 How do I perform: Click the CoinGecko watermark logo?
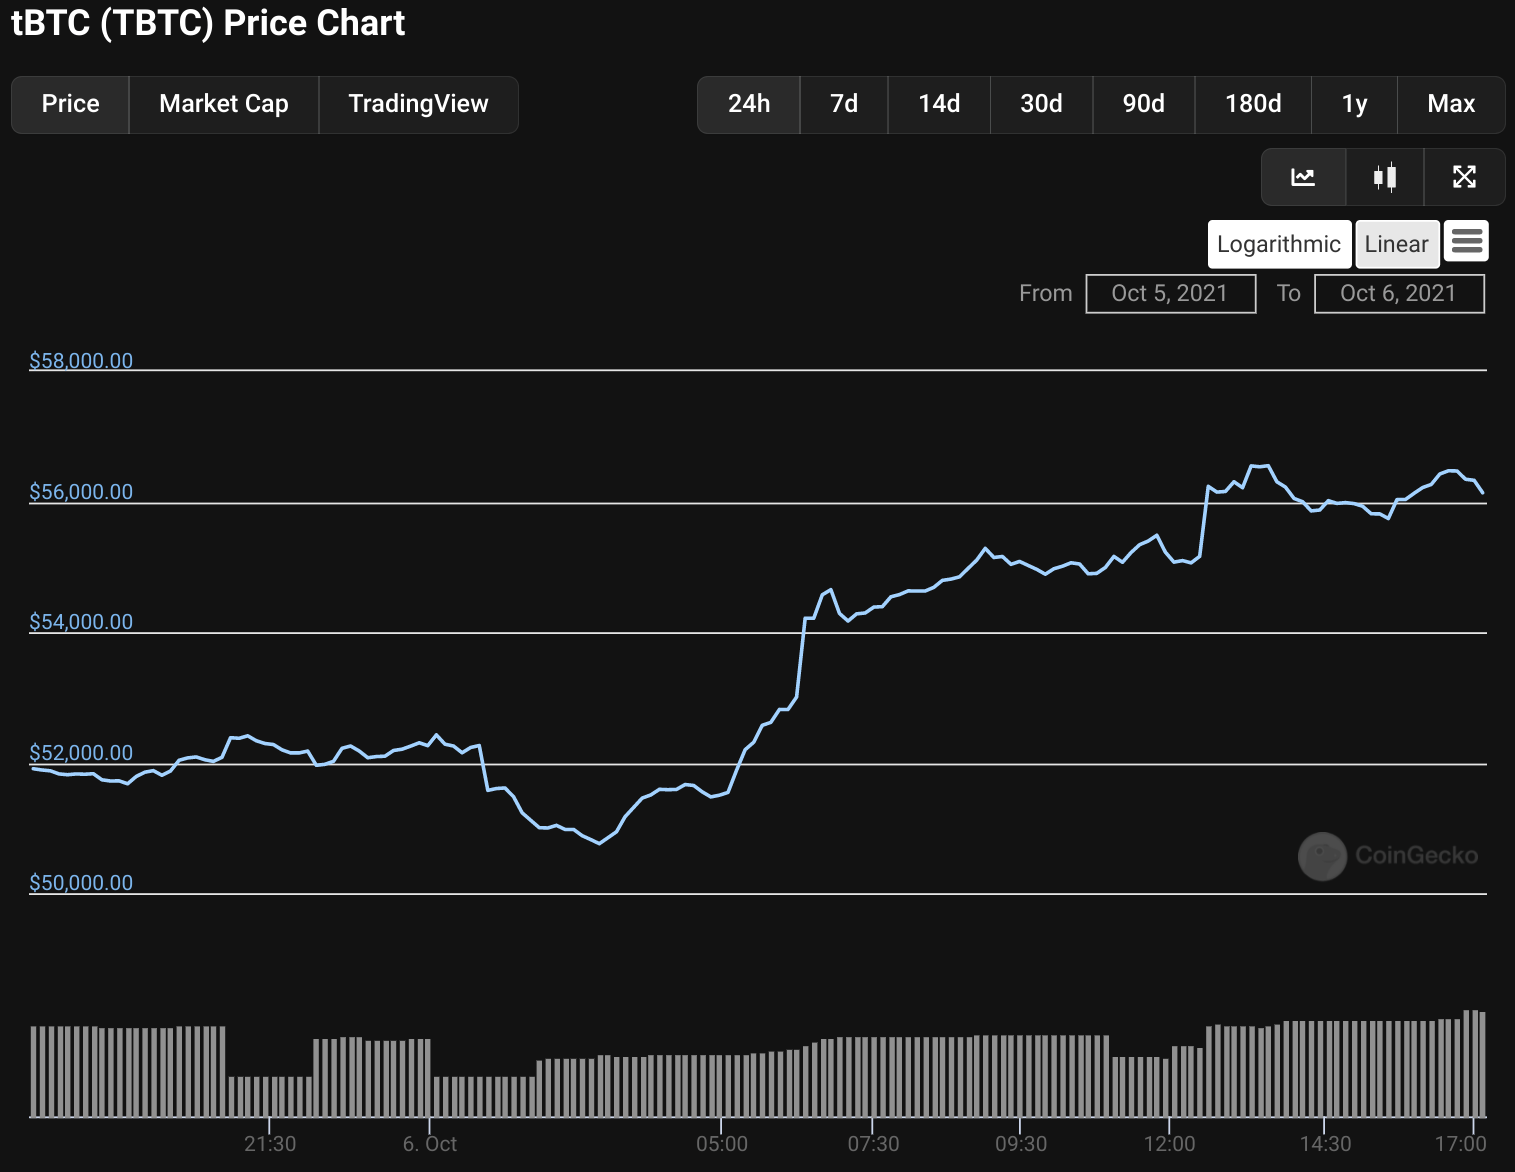click(x=1387, y=856)
